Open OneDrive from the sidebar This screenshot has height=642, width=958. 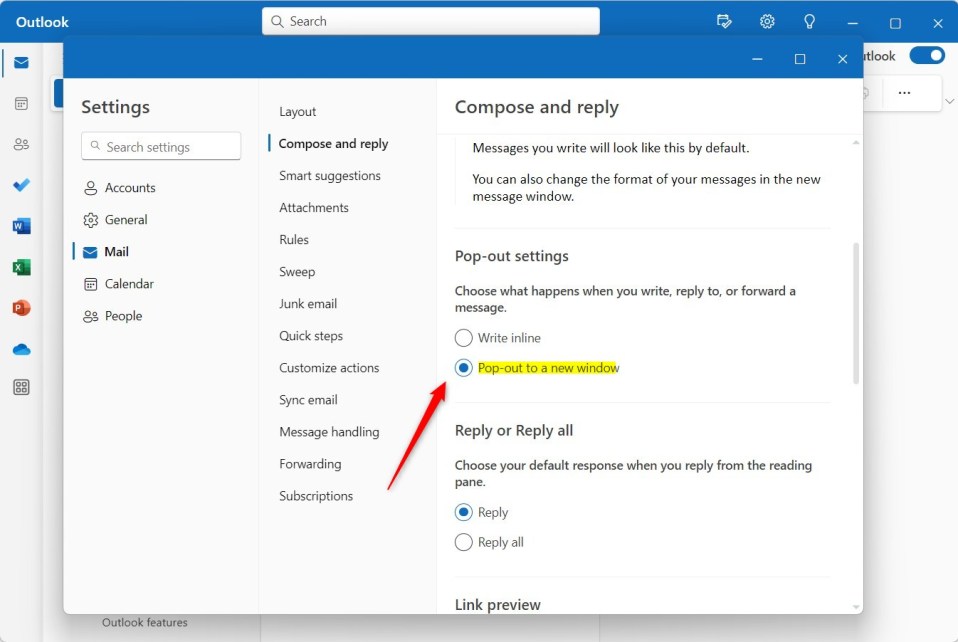(x=21, y=348)
